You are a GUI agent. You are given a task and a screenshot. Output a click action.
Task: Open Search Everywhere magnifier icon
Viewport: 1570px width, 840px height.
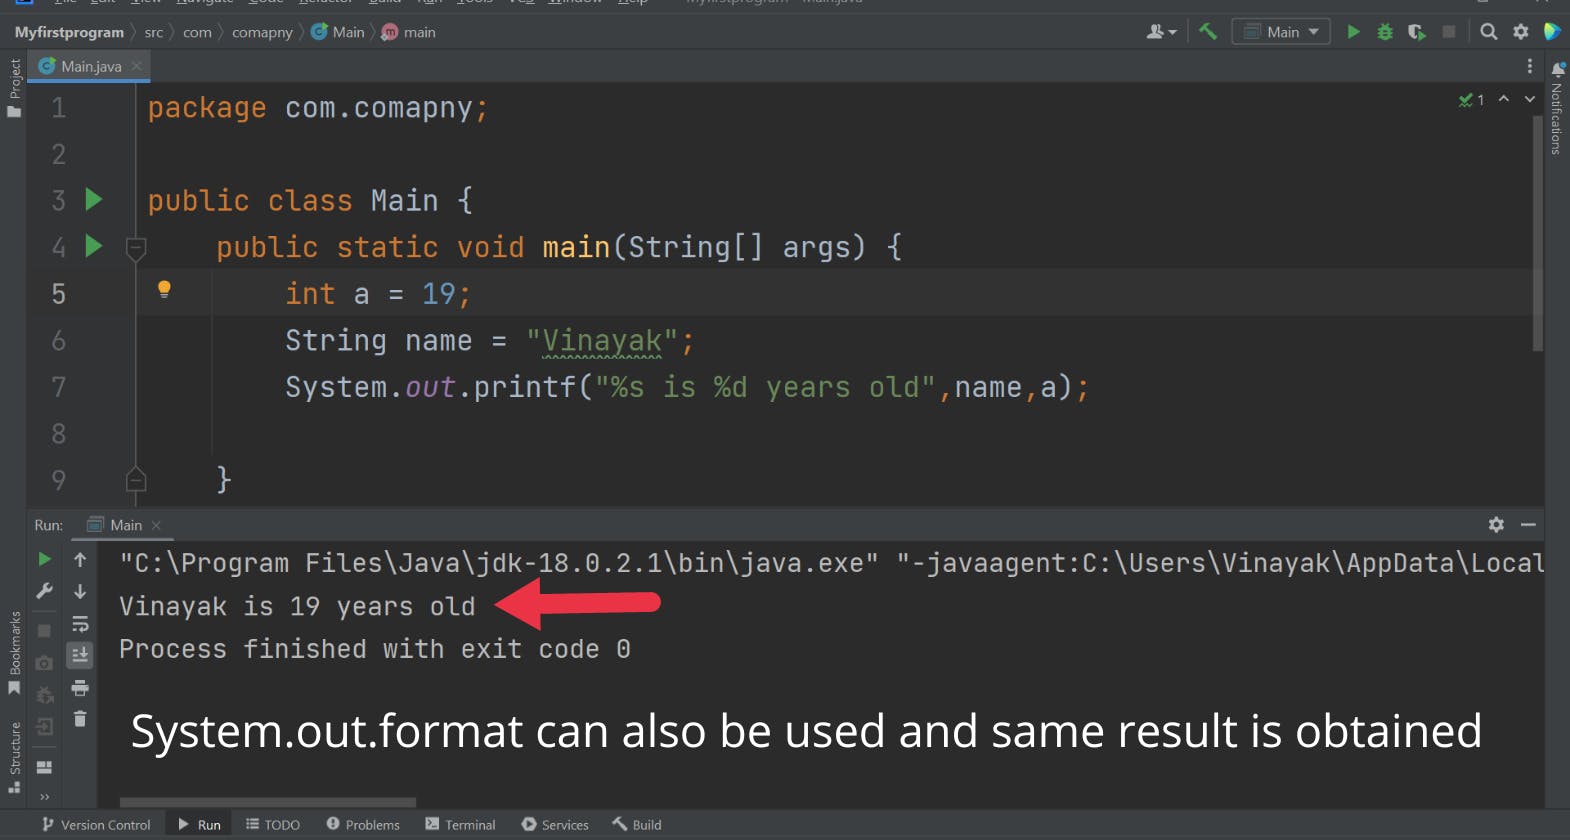click(1488, 32)
